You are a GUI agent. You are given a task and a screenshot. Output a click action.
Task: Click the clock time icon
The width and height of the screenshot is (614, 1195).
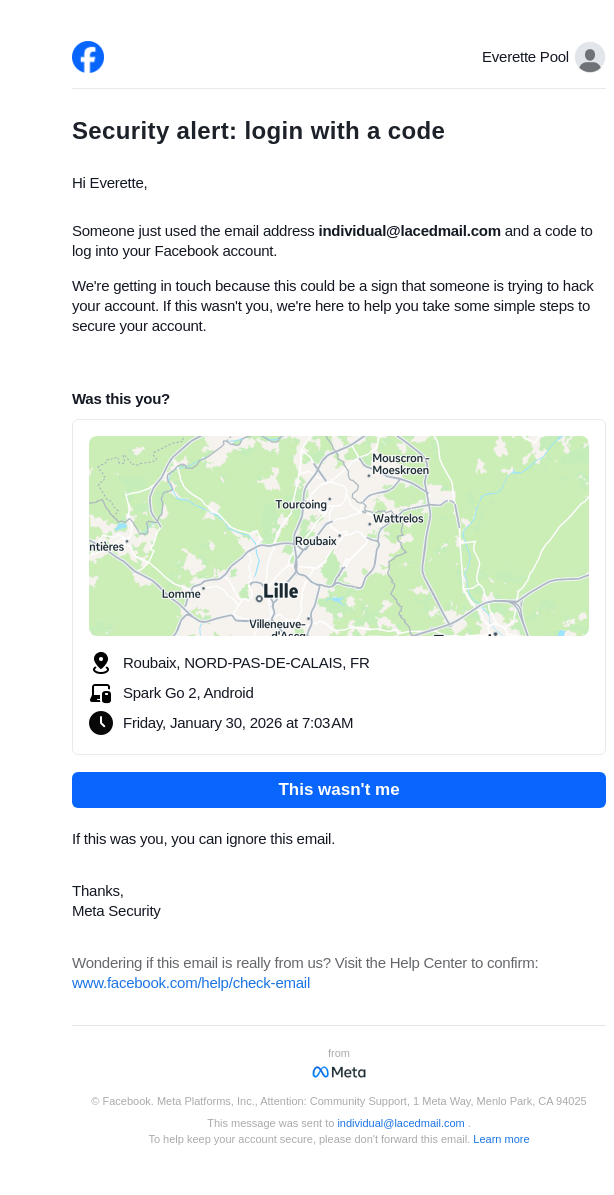[x=100, y=723]
